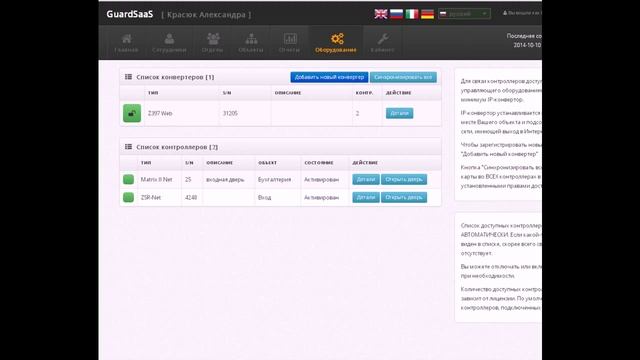Click the list icon beside Список контроллеров

[128, 147]
